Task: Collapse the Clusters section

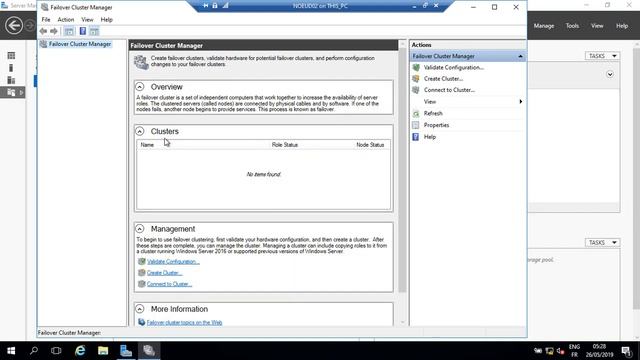Action: point(140,131)
